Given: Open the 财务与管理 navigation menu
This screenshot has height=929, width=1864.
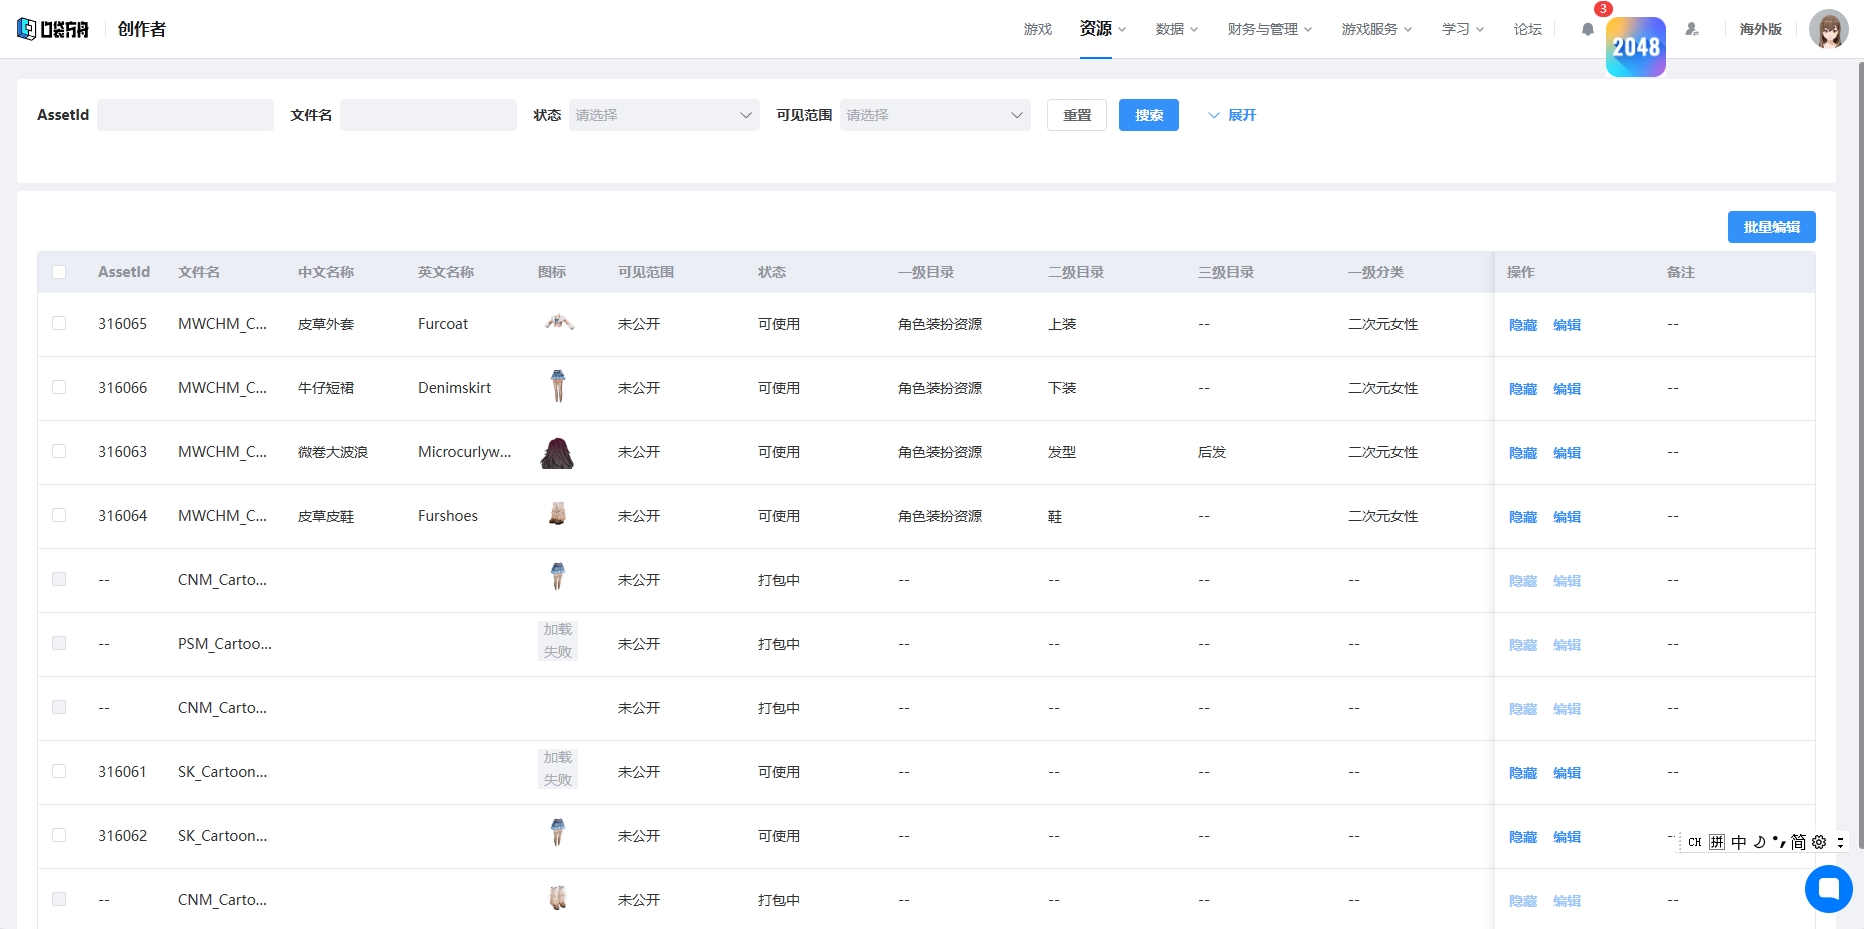Looking at the screenshot, I should (x=1270, y=29).
